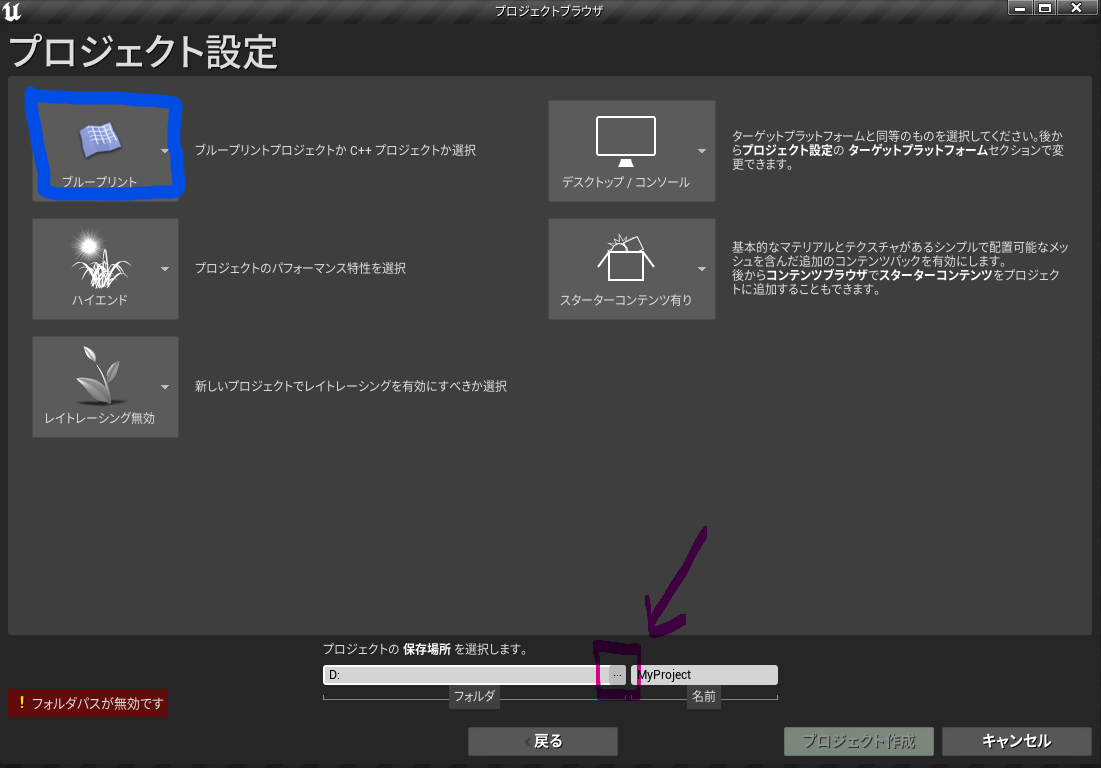Click the Unreal Engine logo in title bar
1101x768 pixels.
pyautogui.click(x=12, y=11)
